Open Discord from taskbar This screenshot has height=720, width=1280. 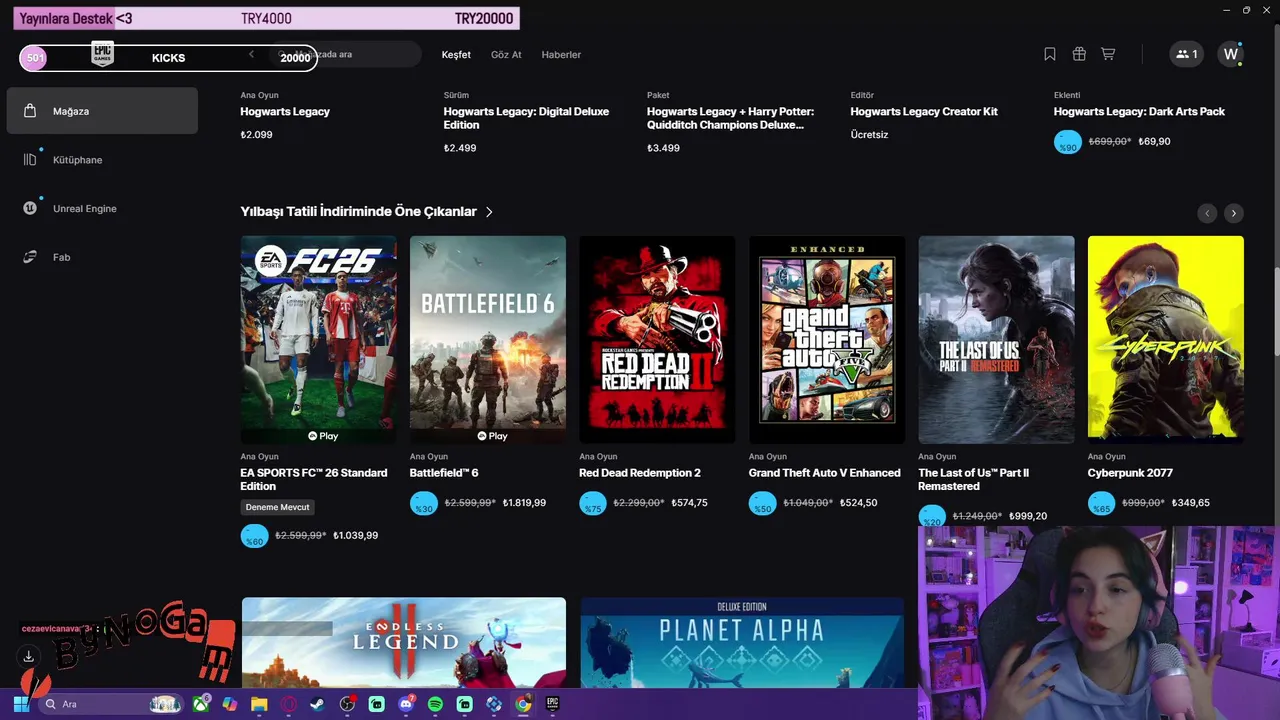pos(406,704)
